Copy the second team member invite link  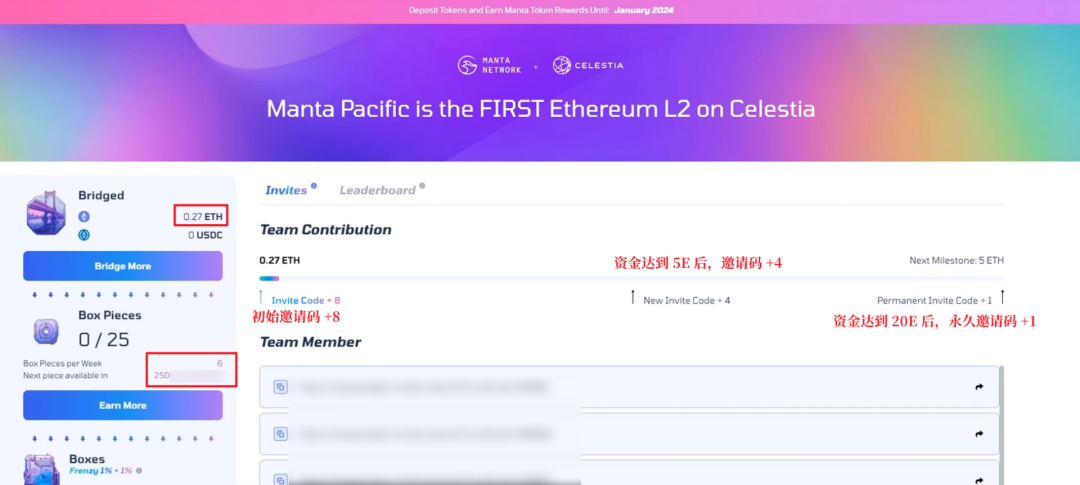pos(280,434)
